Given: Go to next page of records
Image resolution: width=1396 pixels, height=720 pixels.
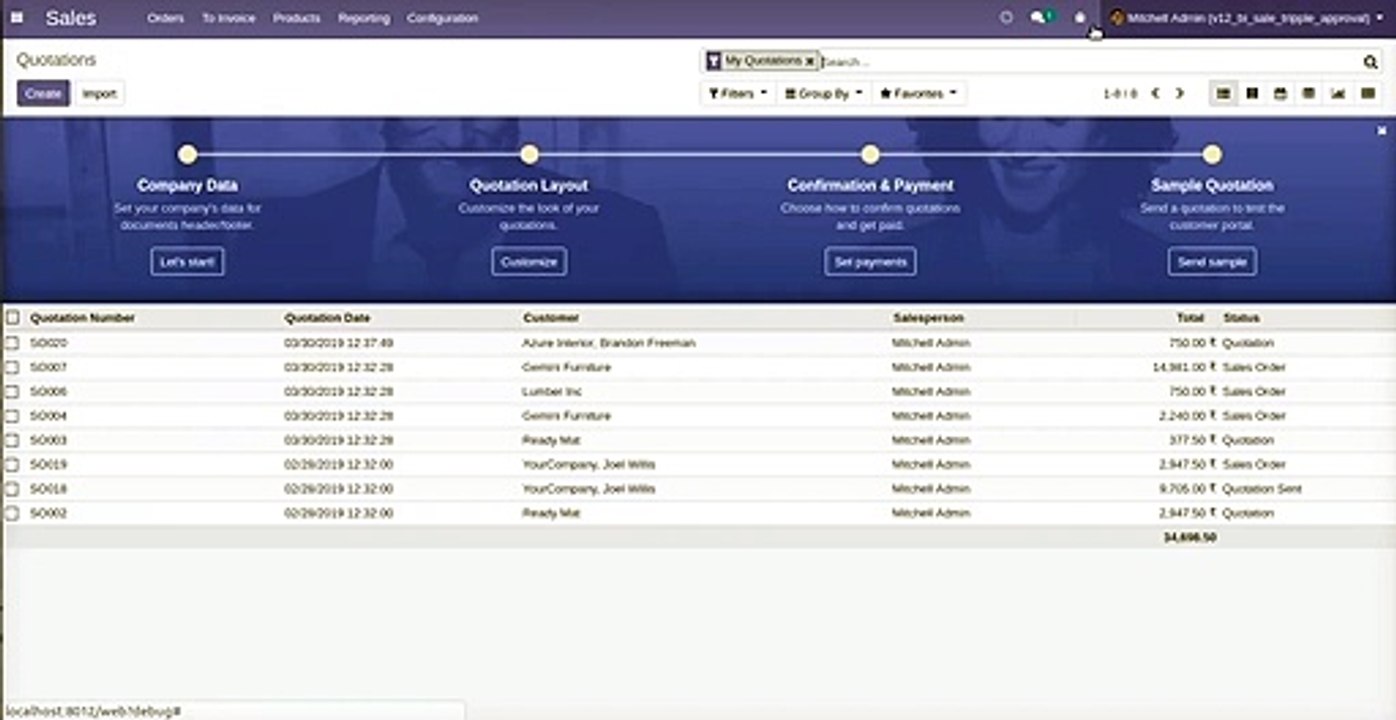Looking at the screenshot, I should tap(1179, 93).
